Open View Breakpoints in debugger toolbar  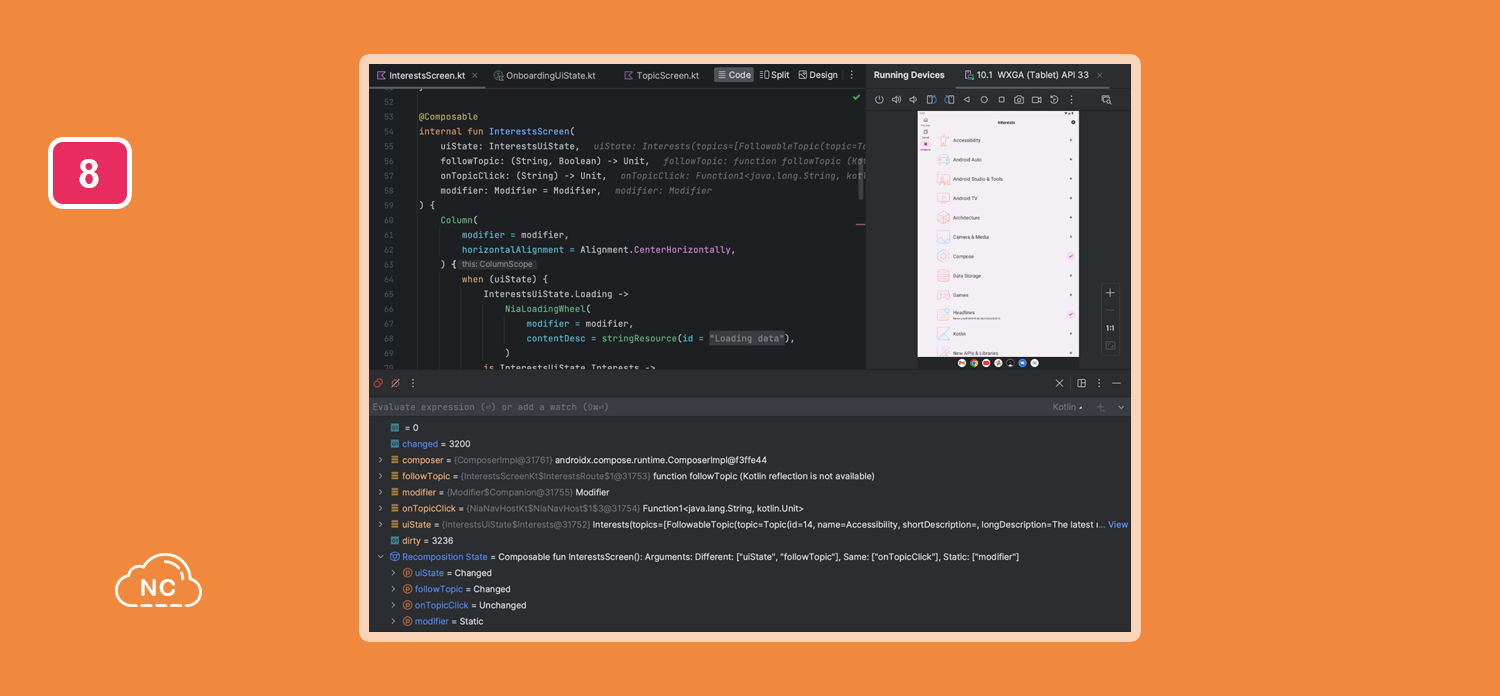click(x=379, y=383)
